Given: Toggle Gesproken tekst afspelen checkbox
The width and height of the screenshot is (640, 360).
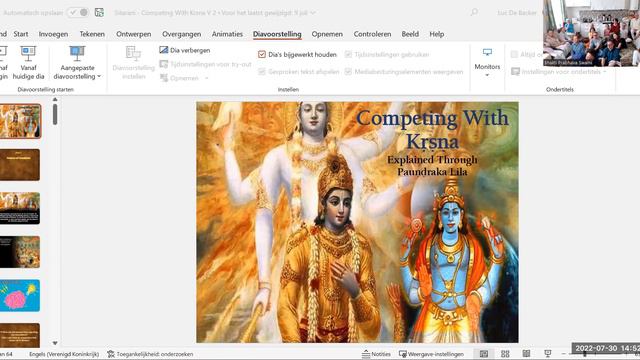Looking at the screenshot, I should (x=262, y=71).
